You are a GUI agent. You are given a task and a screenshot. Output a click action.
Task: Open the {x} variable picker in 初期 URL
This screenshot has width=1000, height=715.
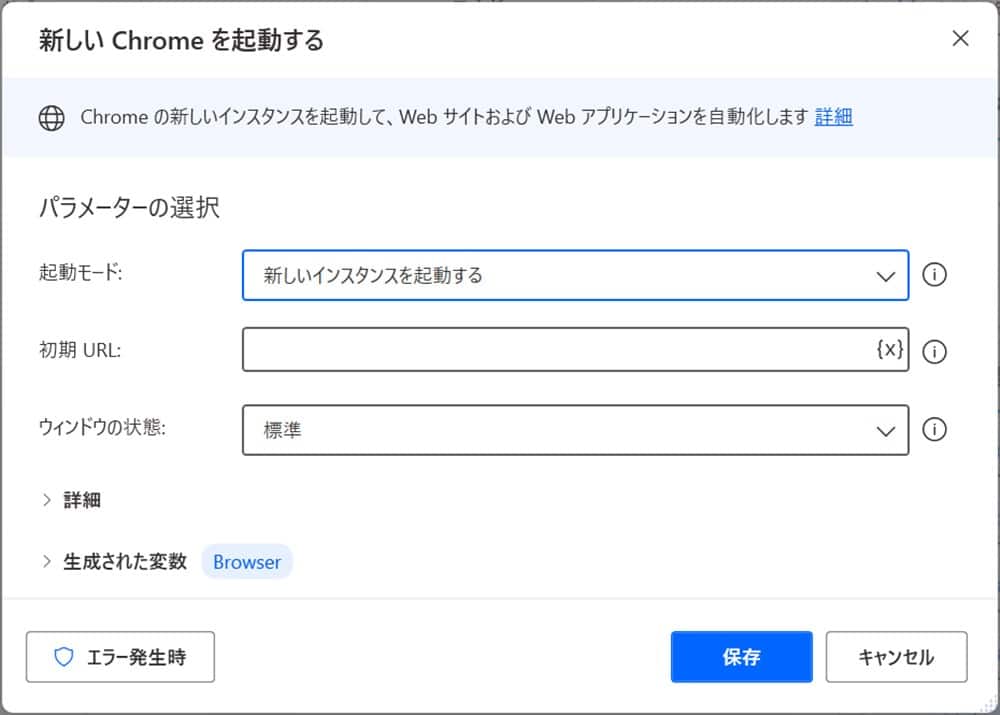click(889, 350)
